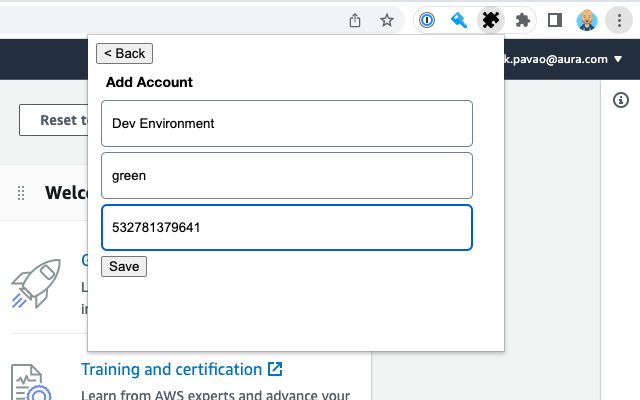Open the 1Password extension icon
Screen dimensions: 640x400
coord(427,20)
